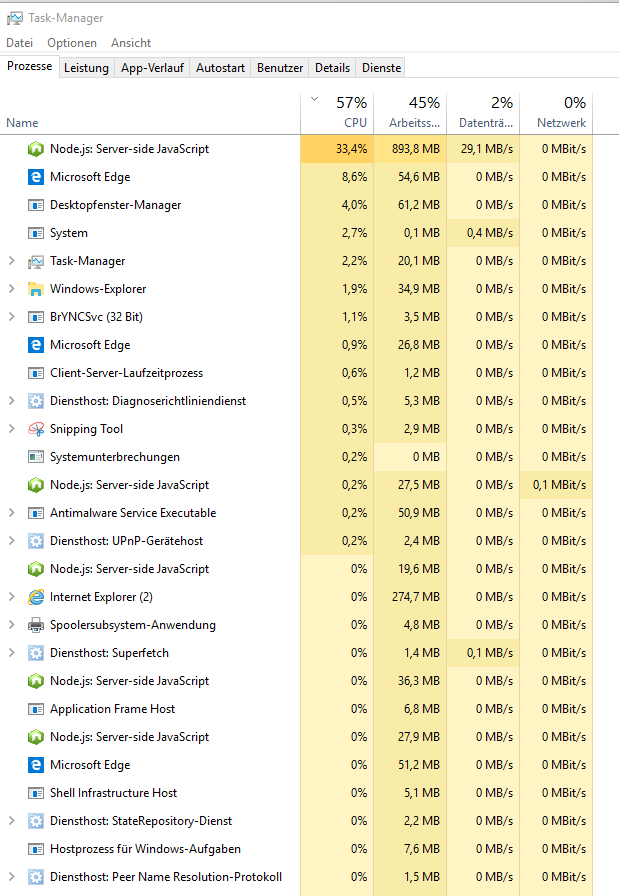The image size is (619, 896).
Task: Click the Spoolersubsystem printer icon
Action: (x=35, y=625)
